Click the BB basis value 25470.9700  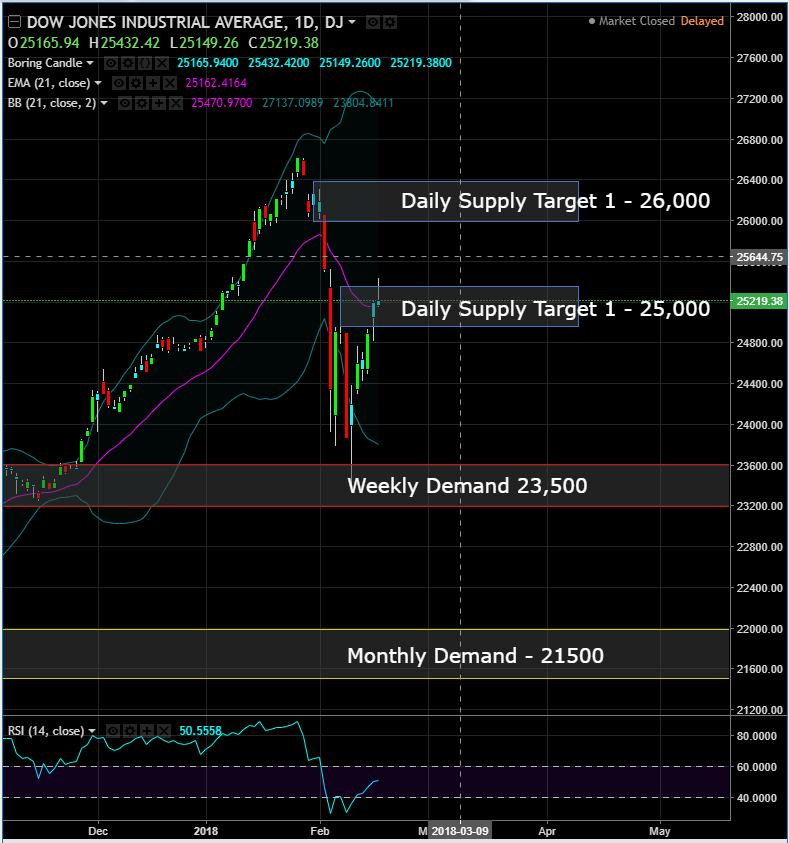coord(222,103)
